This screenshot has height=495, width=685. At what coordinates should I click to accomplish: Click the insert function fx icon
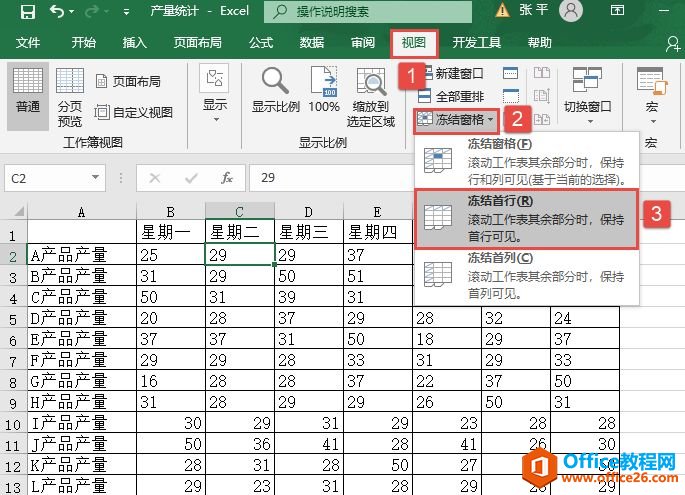click(226, 178)
